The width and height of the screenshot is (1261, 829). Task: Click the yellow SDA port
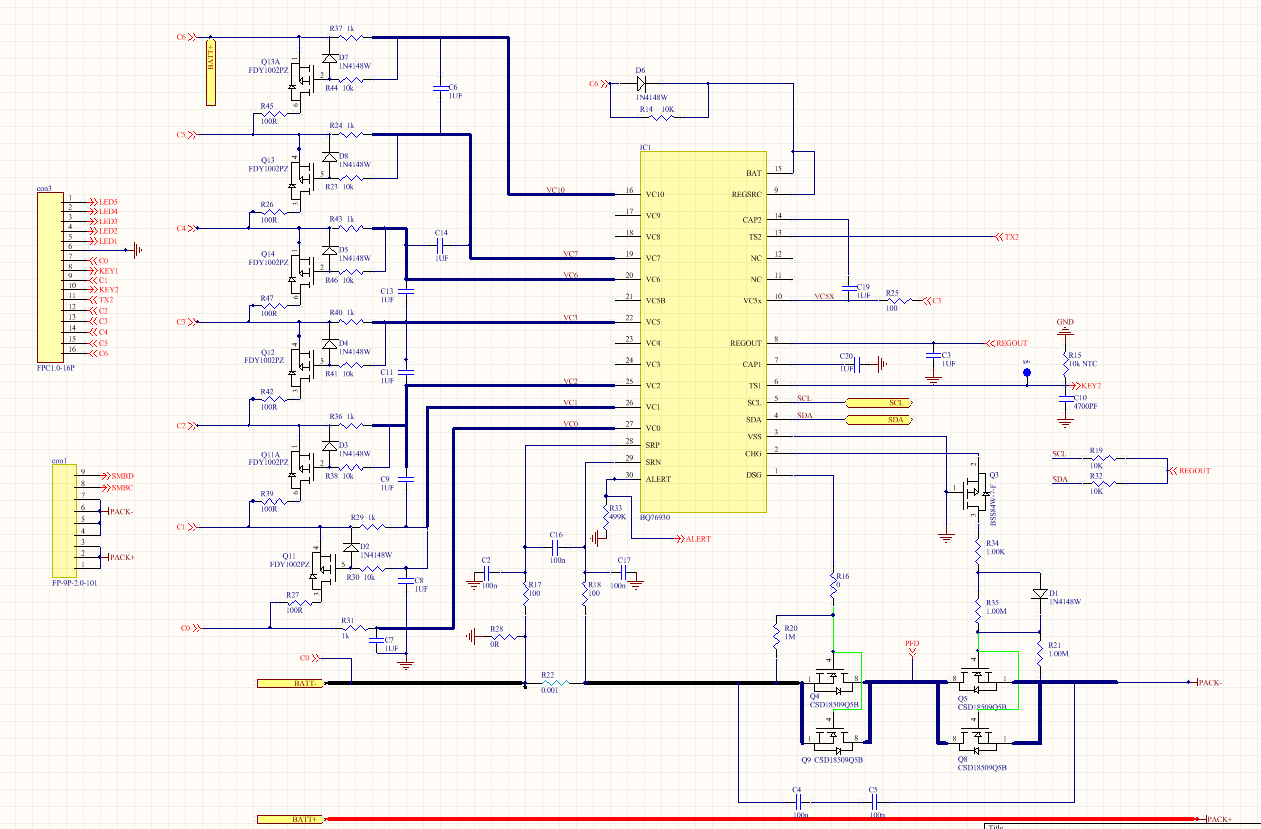pyautogui.click(x=880, y=420)
